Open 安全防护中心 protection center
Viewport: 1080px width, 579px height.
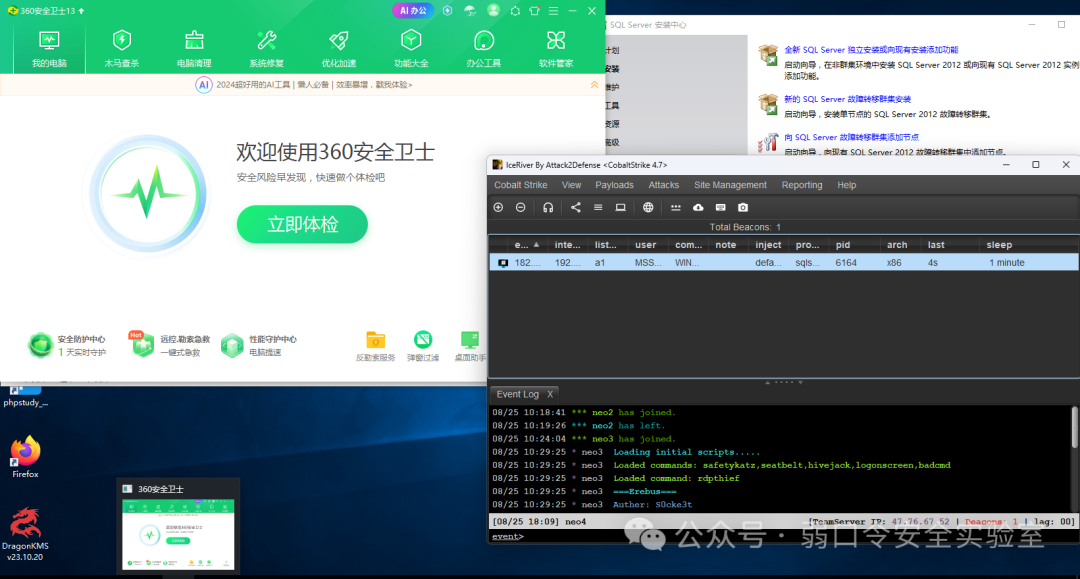(x=68, y=345)
